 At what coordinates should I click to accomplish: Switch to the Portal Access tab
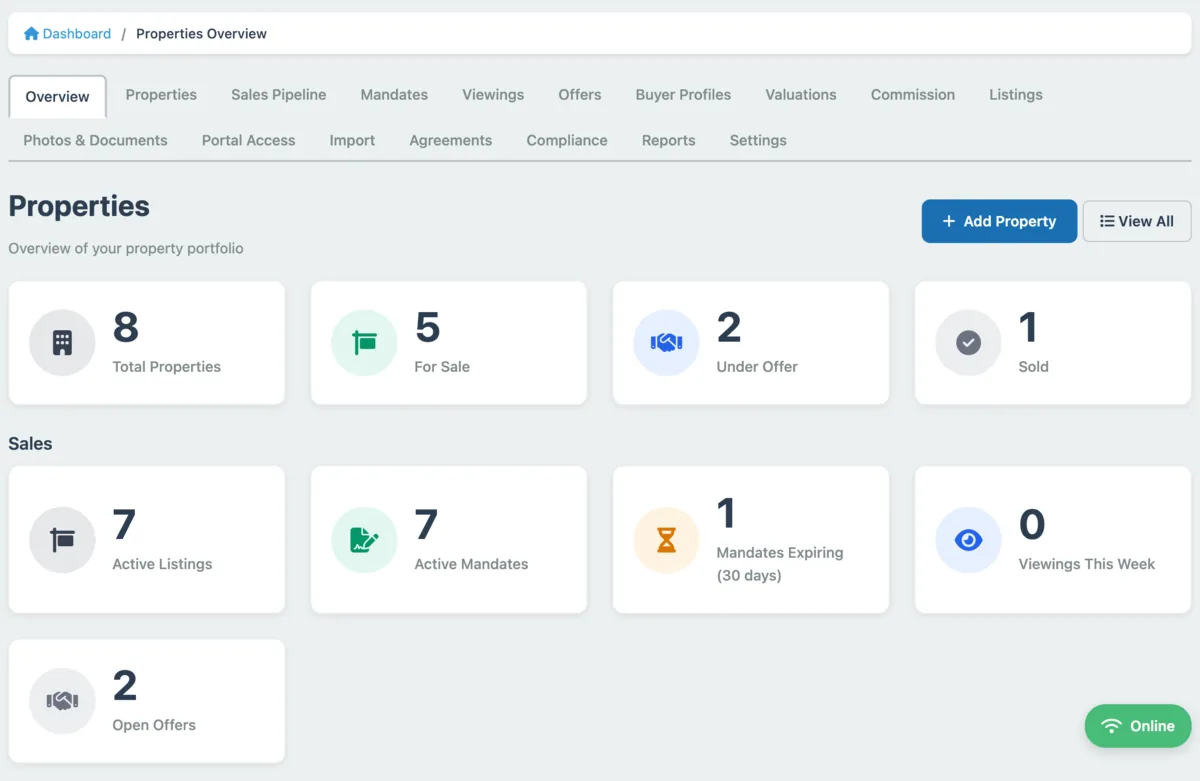point(249,140)
